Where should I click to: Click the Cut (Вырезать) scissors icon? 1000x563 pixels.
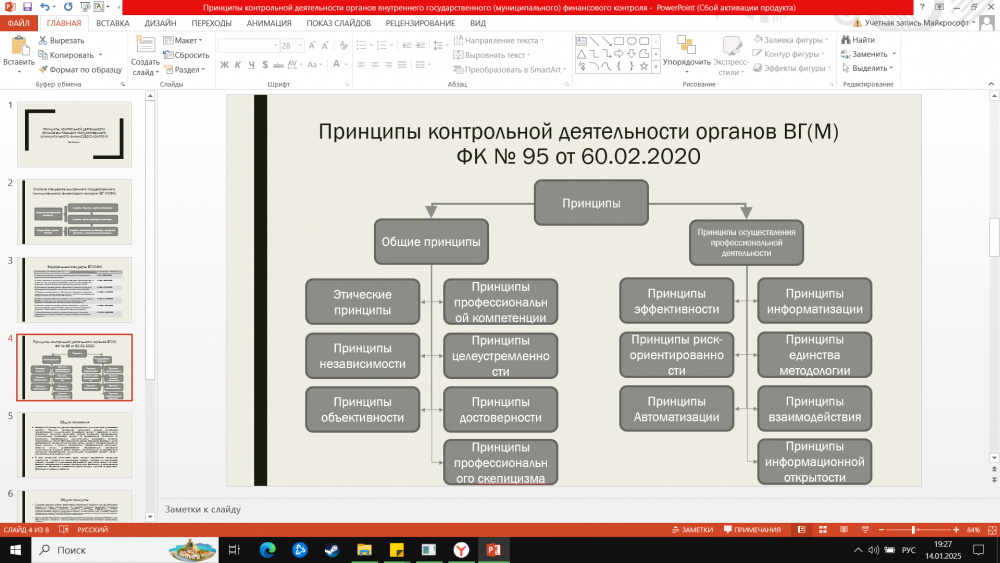coord(43,40)
